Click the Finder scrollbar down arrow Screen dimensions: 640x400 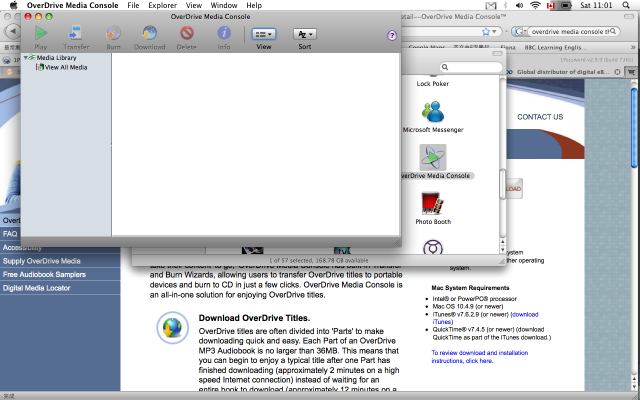[x=502, y=249]
